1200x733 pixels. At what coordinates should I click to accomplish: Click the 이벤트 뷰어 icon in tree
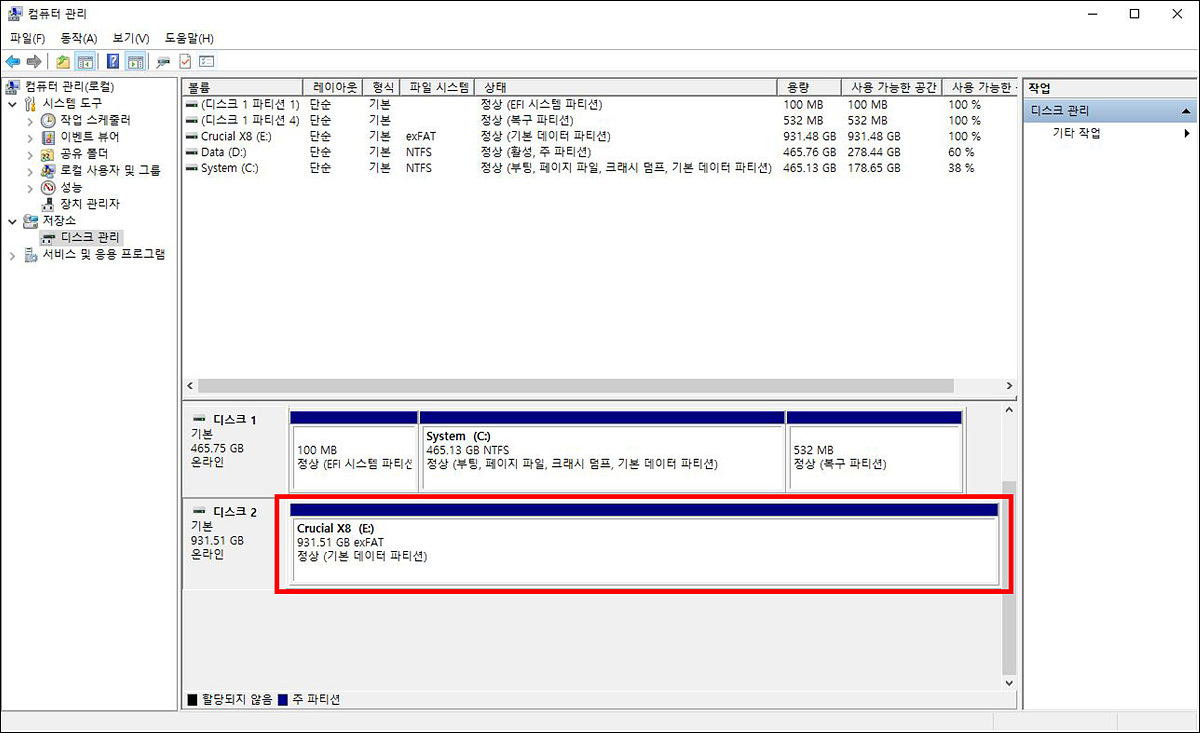point(48,137)
